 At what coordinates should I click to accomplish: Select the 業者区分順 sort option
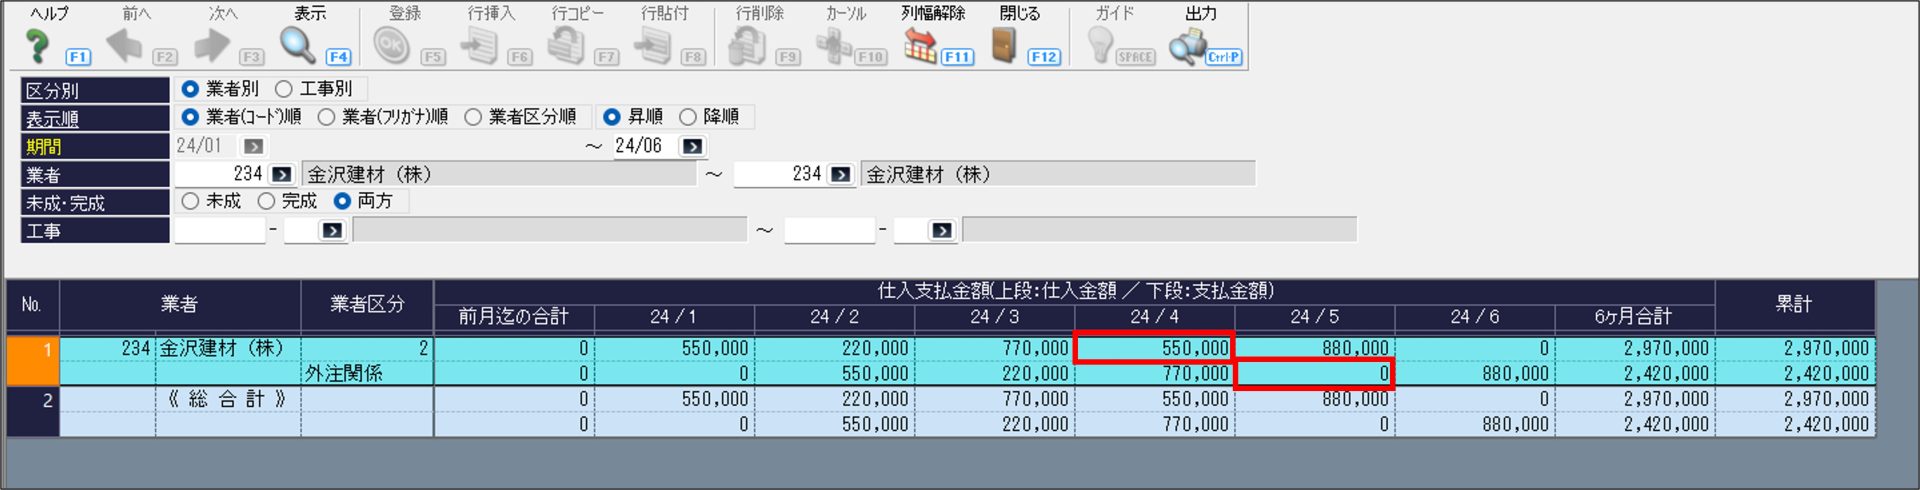pyautogui.click(x=474, y=117)
